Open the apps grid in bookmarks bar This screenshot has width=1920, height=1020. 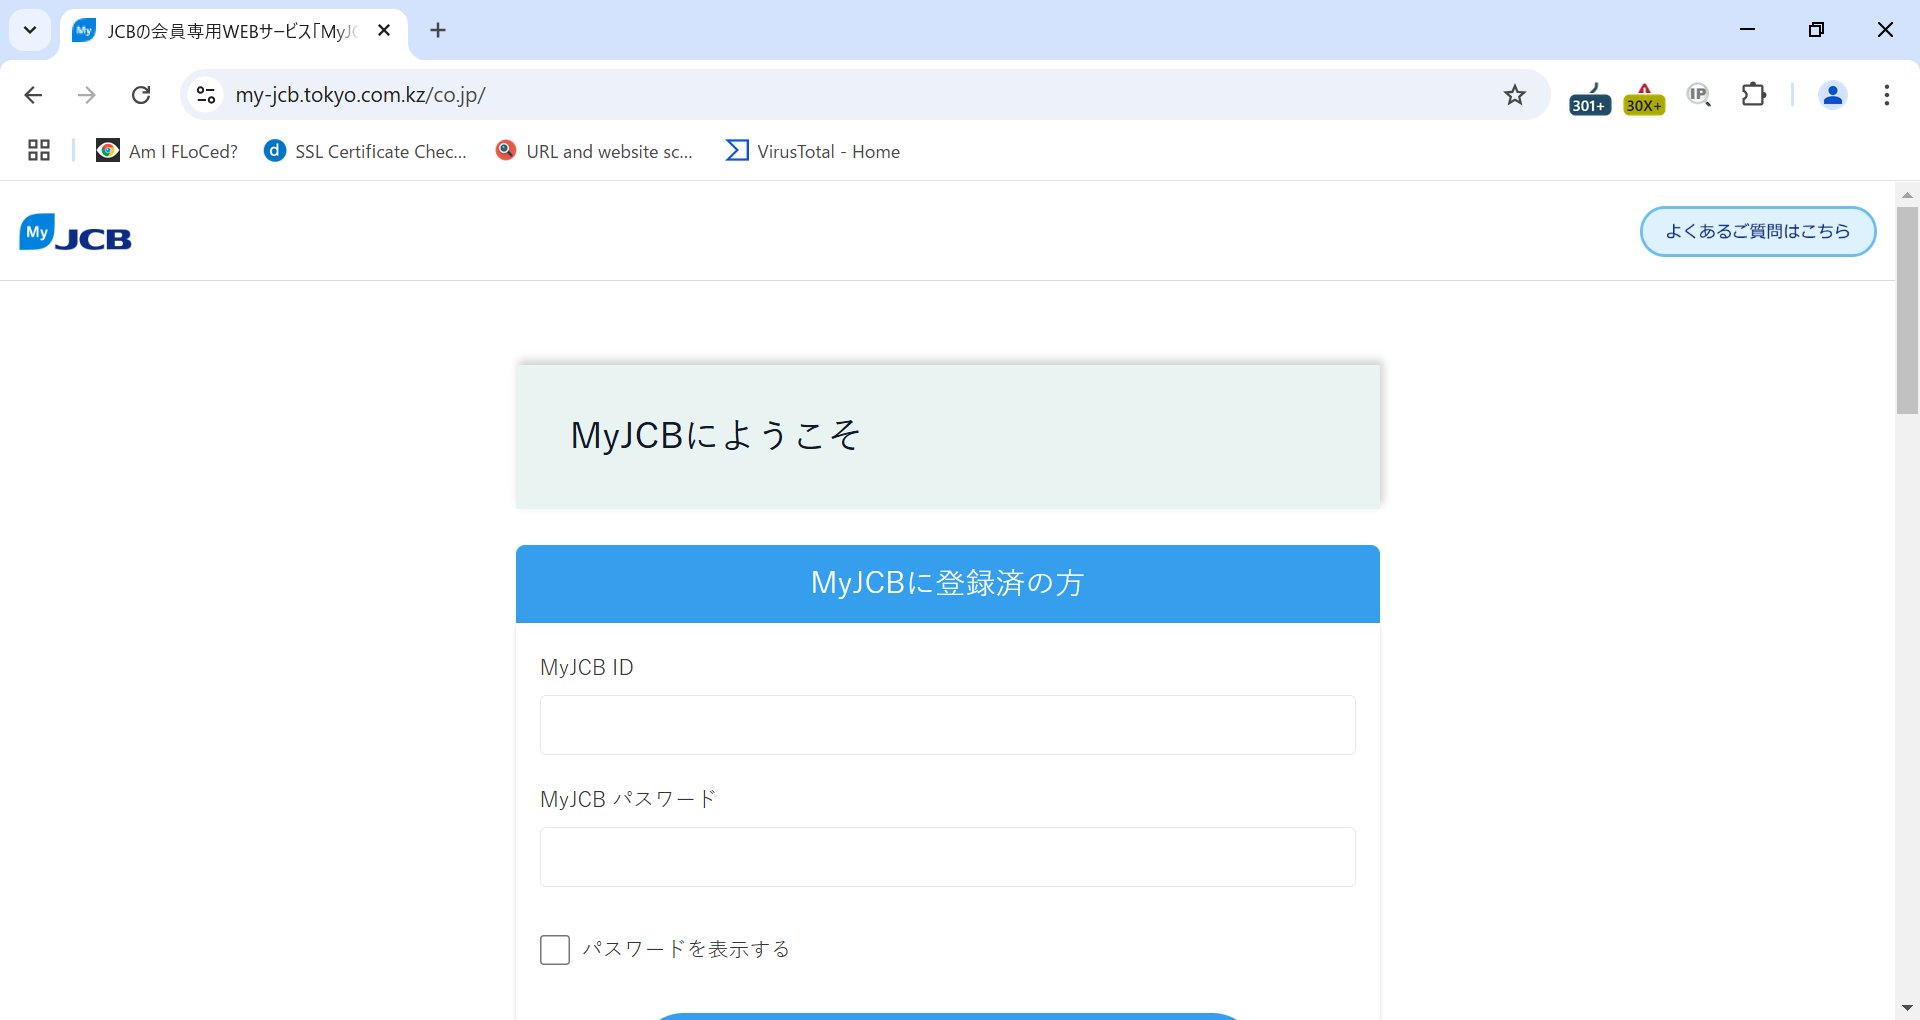[39, 151]
